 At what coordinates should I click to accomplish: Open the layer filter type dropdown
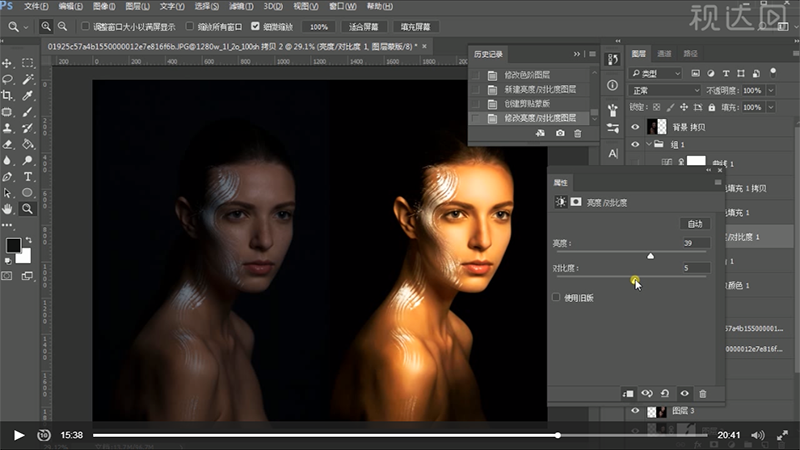click(x=656, y=73)
